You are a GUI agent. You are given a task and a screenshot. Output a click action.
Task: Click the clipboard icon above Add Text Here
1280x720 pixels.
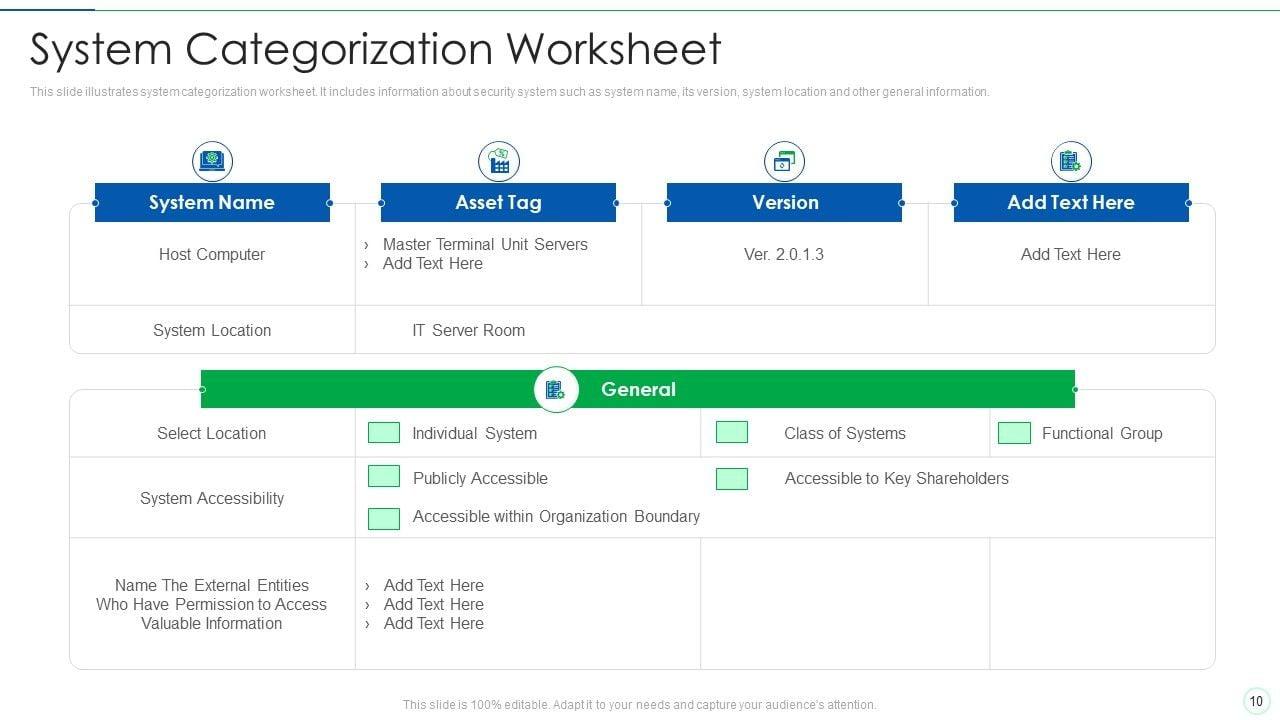point(1070,161)
